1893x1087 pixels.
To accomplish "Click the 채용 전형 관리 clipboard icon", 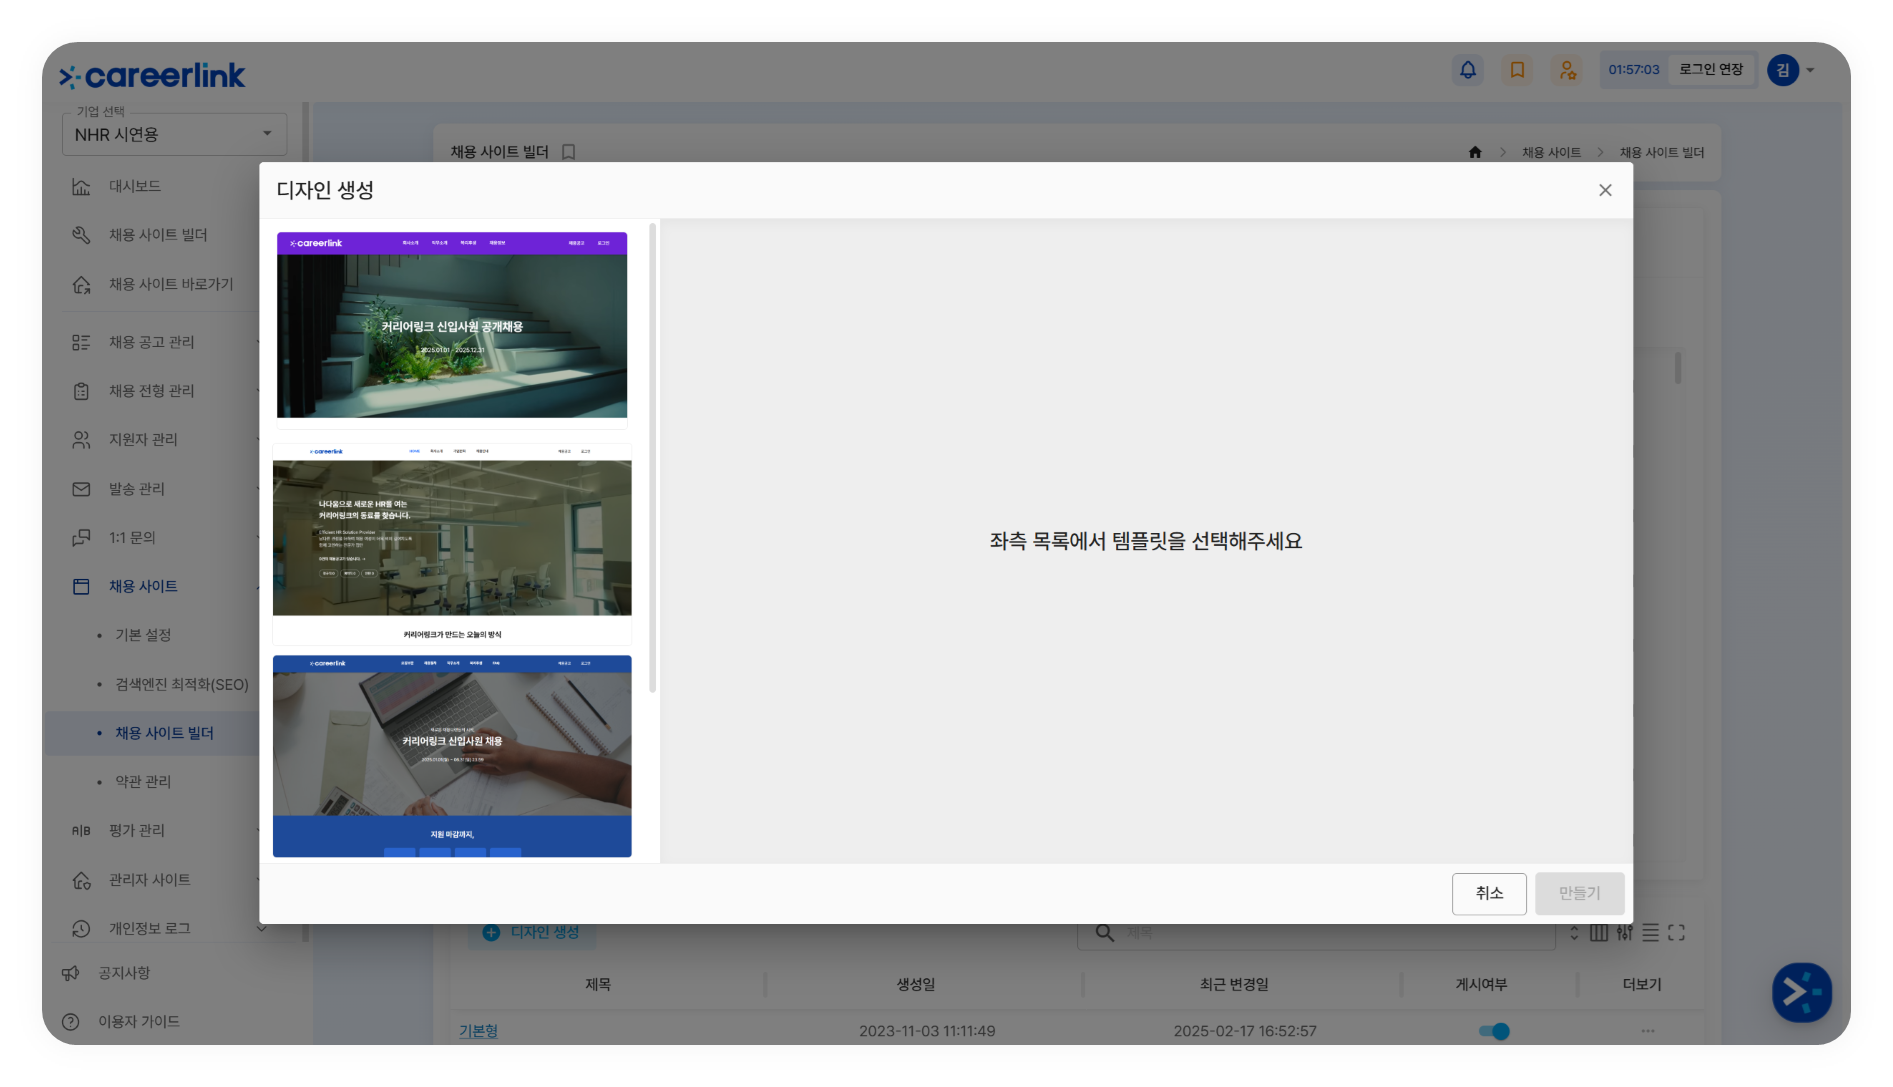I will click(81, 391).
